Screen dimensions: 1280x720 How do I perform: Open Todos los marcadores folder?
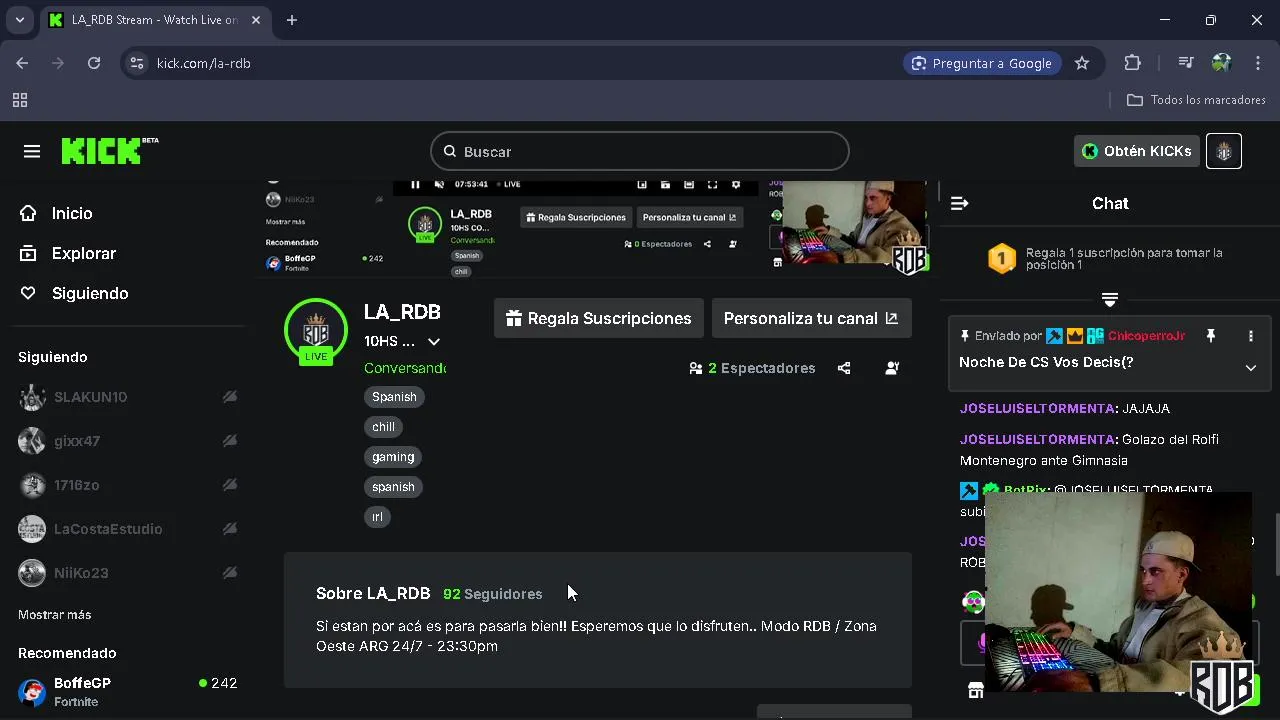click(1196, 100)
